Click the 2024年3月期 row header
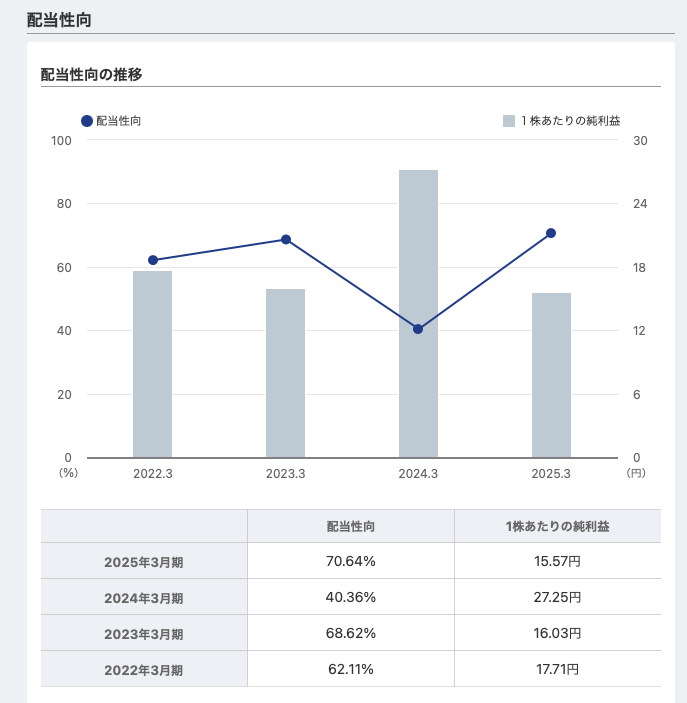The height and width of the screenshot is (703, 687). pos(144,597)
